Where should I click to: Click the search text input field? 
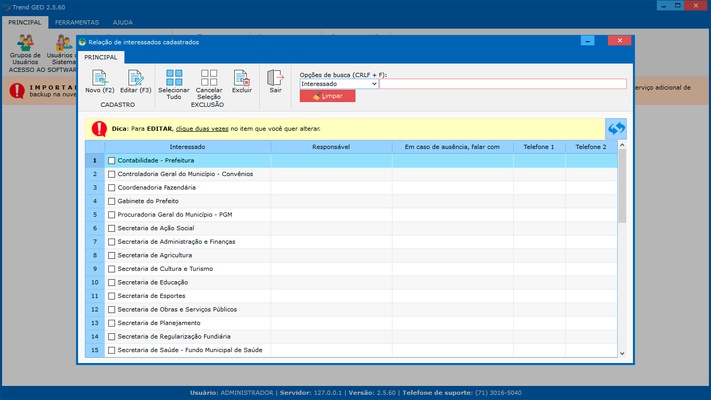click(x=503, y=84)
